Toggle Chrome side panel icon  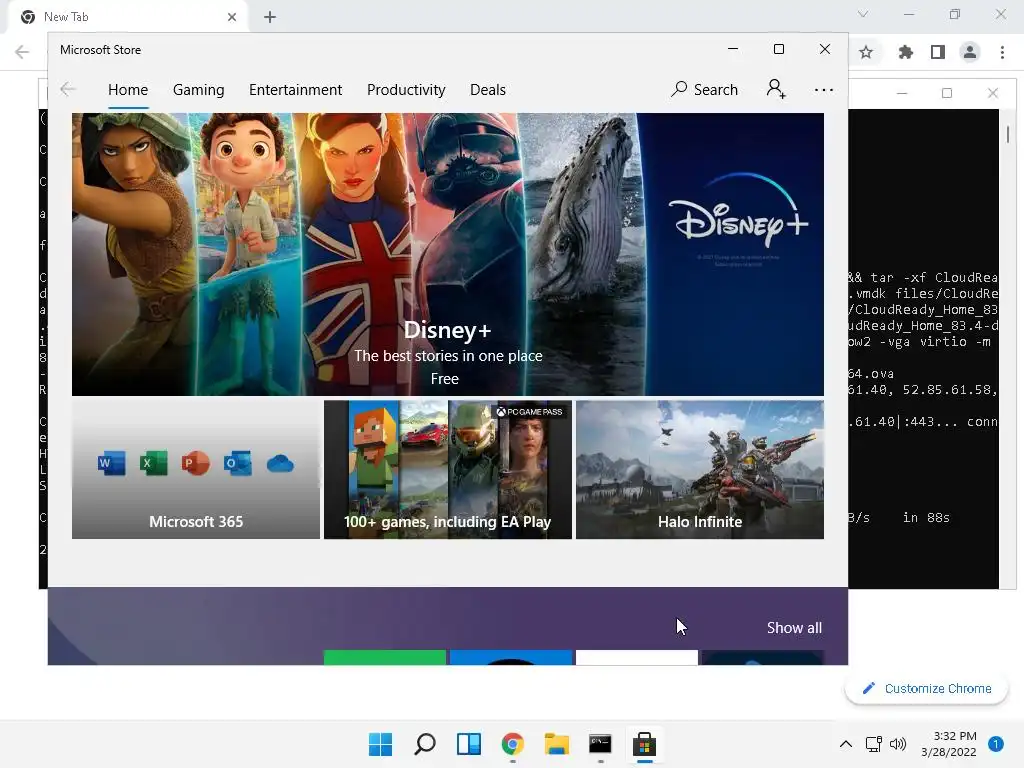[x=938, y=52]
